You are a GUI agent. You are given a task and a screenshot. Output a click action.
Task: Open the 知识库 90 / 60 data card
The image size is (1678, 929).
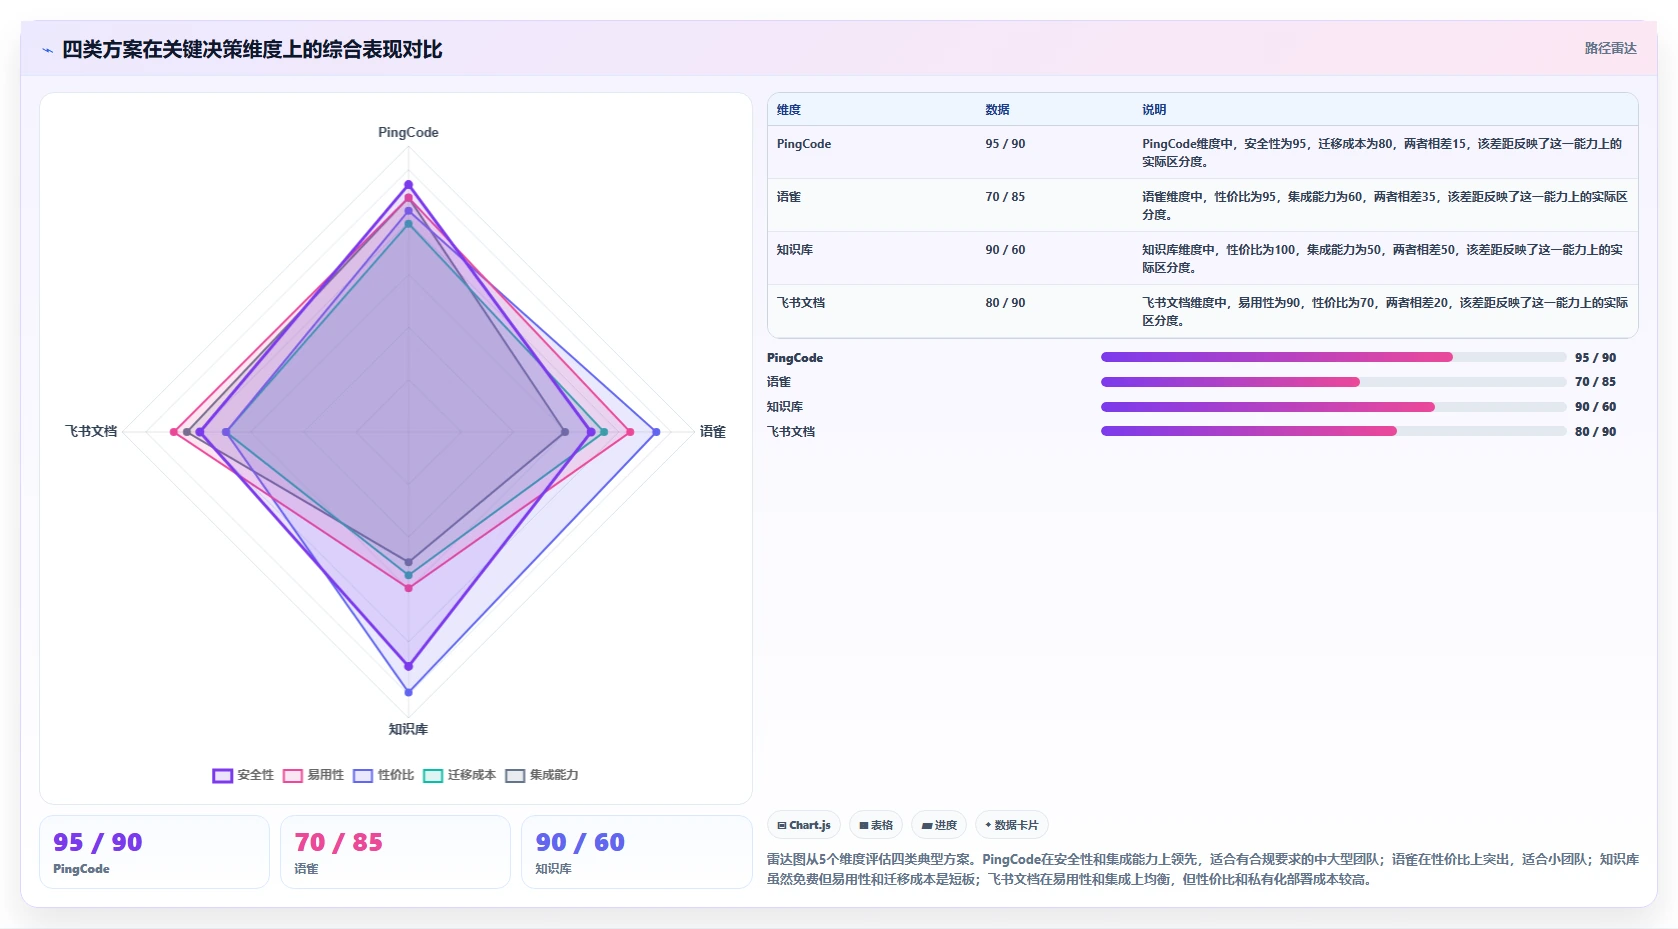point(636,852)
